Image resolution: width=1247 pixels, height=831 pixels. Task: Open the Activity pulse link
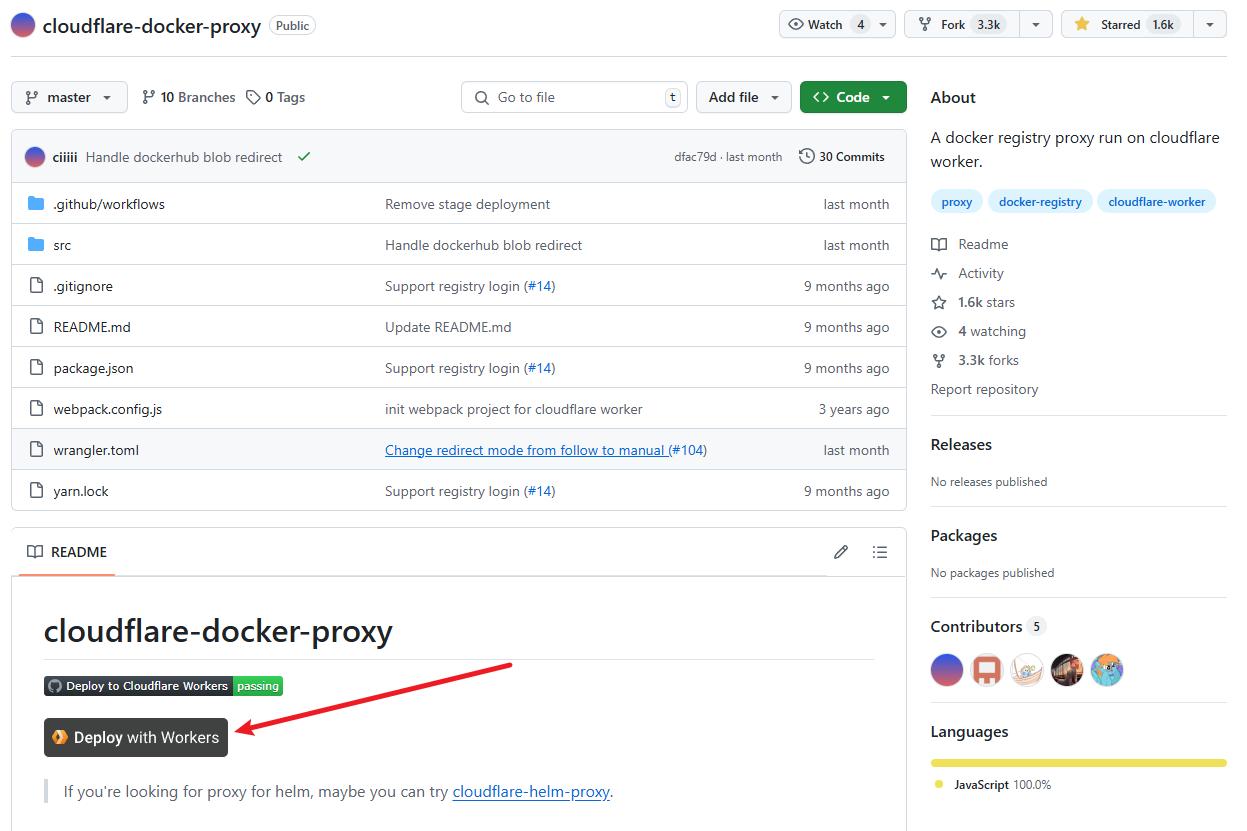coord(980,273)
